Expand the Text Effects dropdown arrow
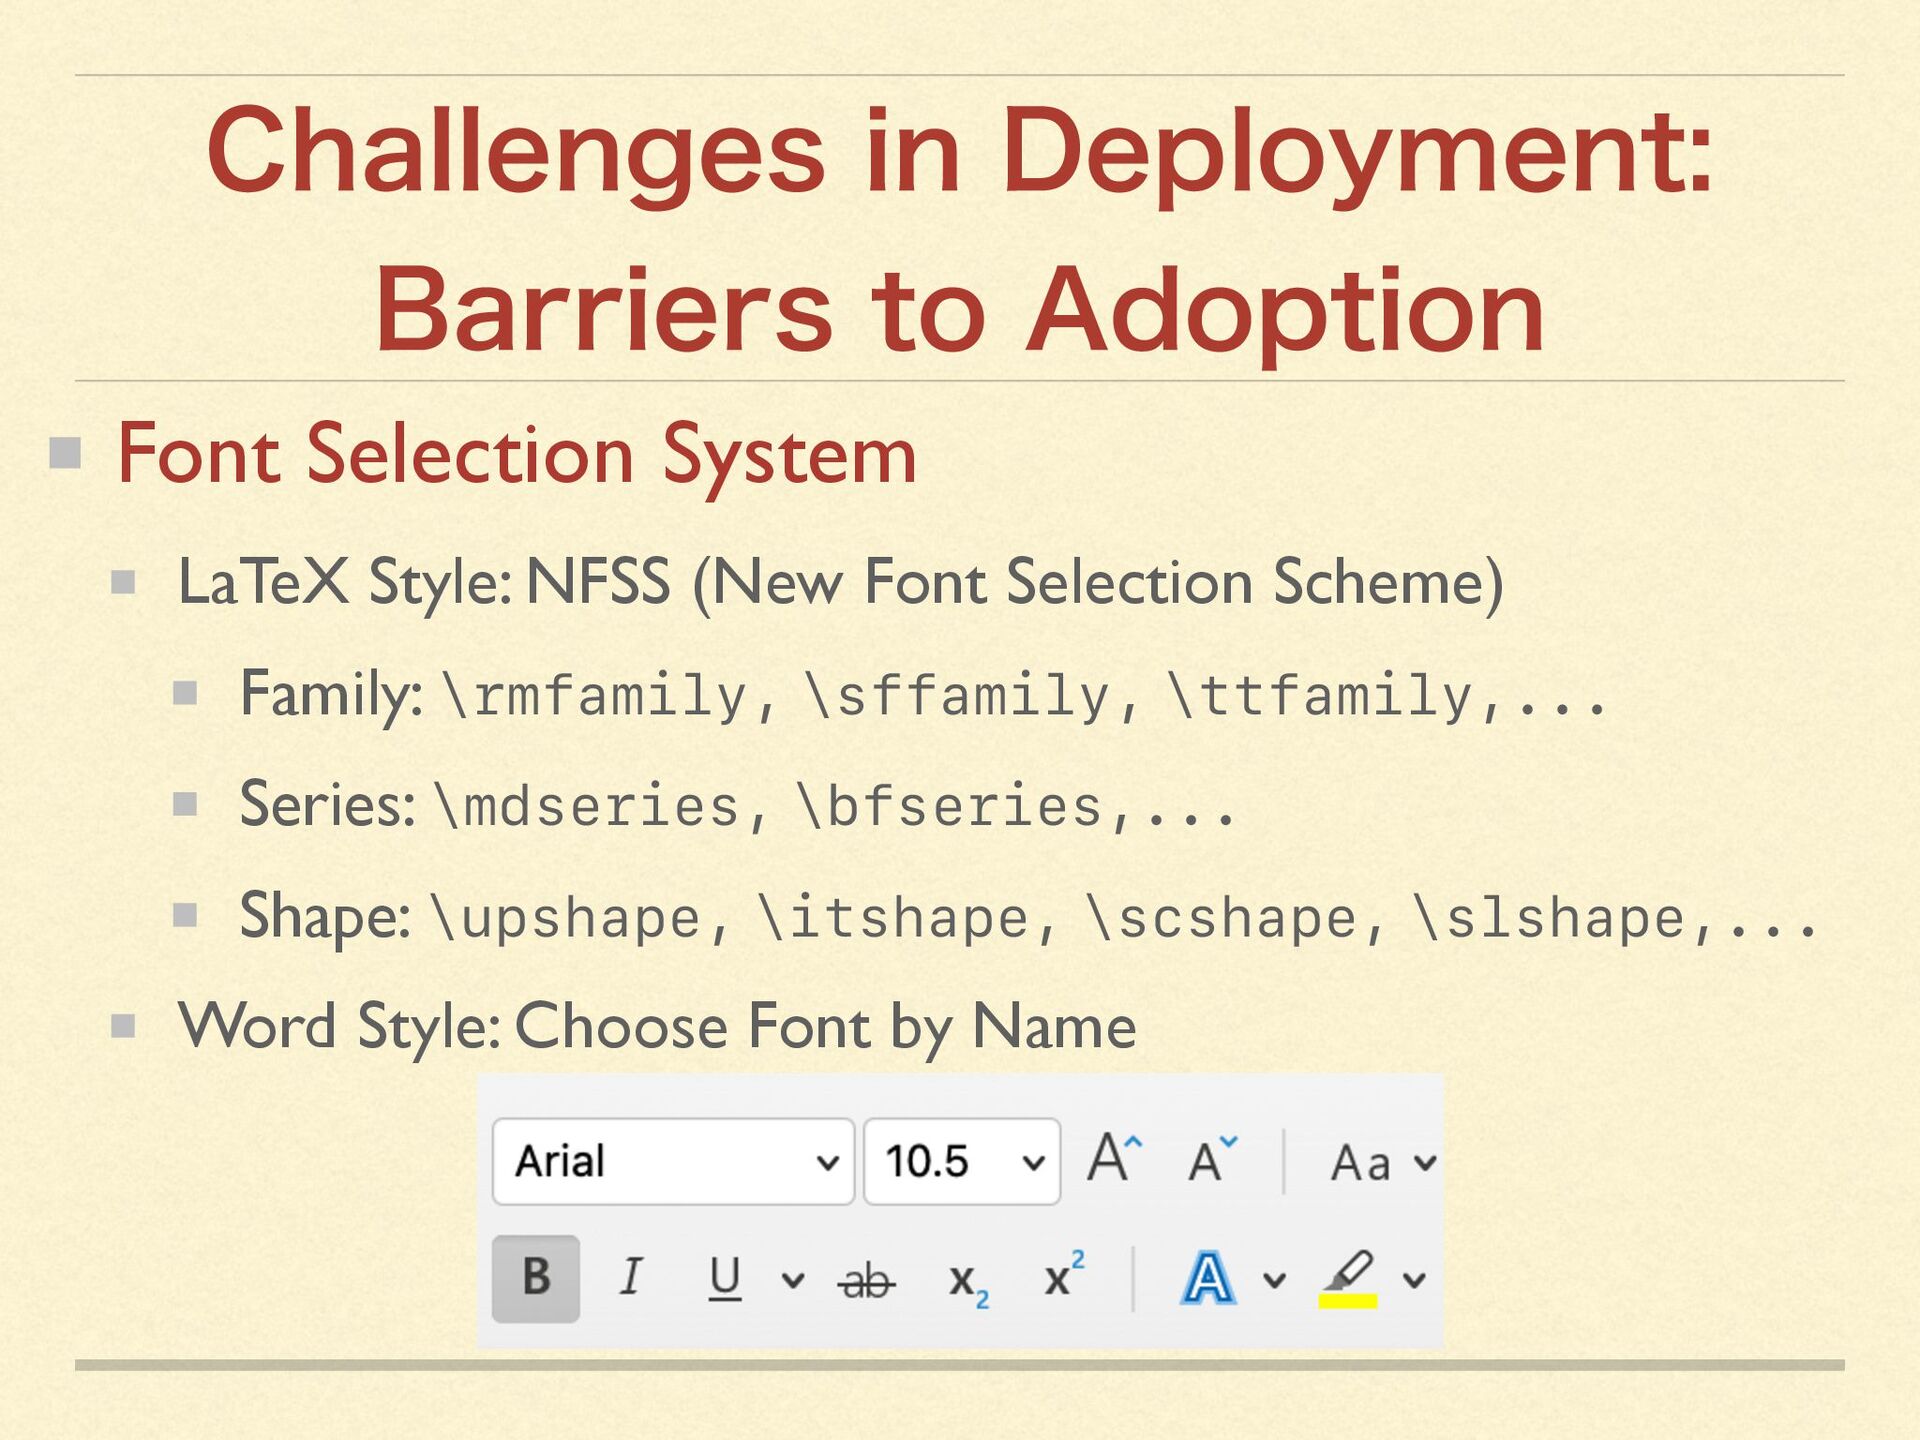 pos(1274,1280)
